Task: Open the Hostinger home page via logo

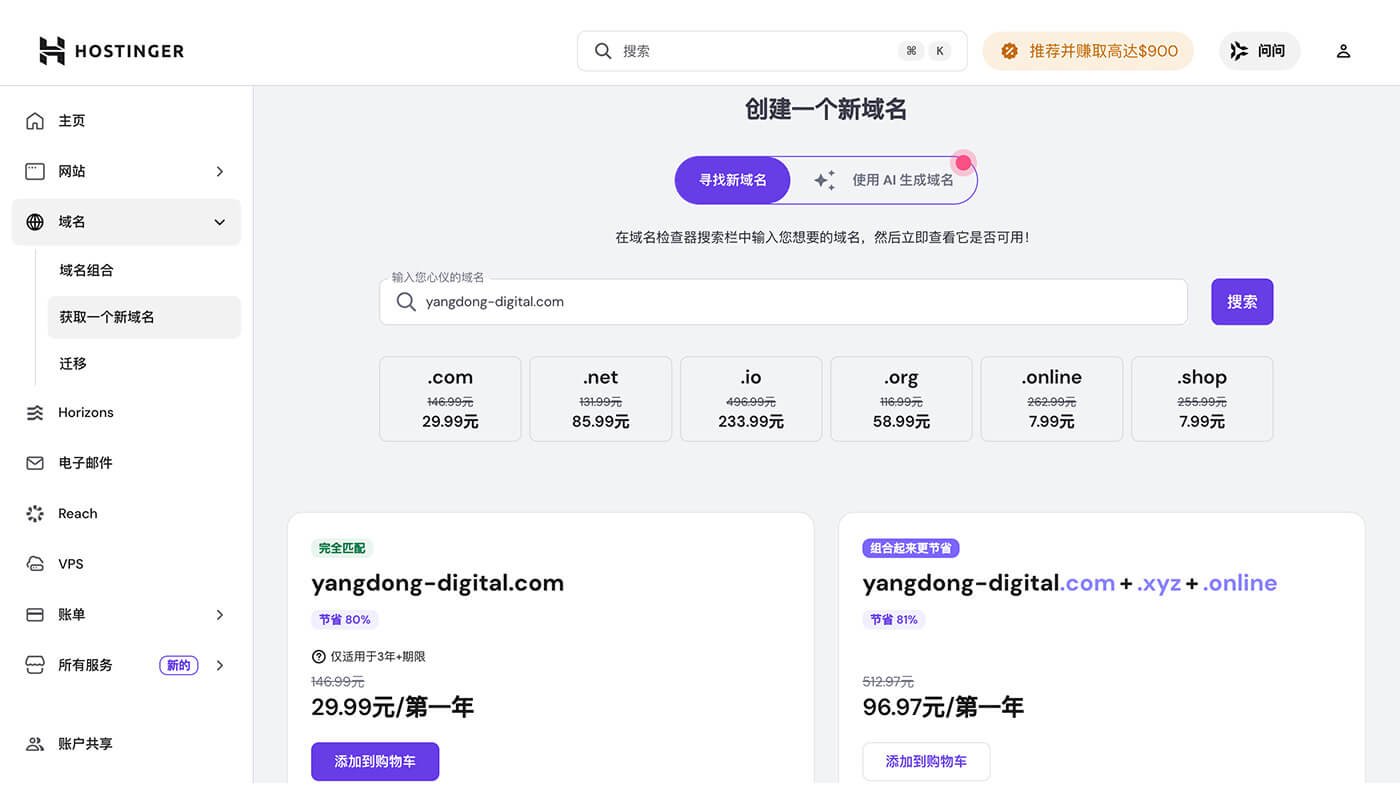Action: [110, 50]
